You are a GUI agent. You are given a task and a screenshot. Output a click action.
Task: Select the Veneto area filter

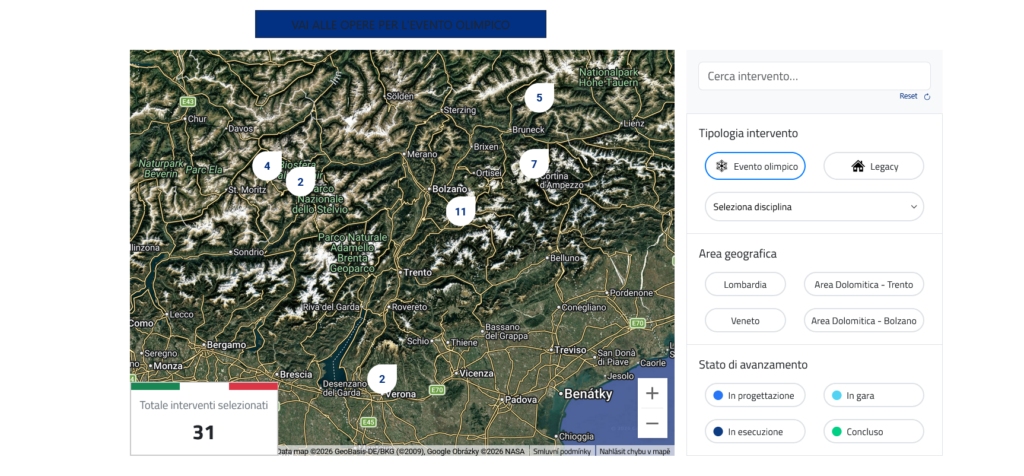[745, 321]
